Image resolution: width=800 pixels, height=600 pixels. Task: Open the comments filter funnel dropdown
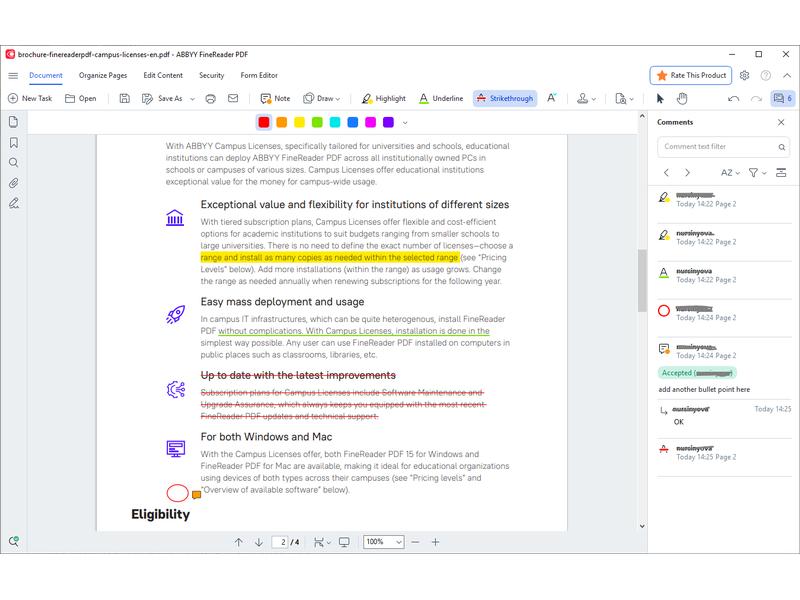(x=757, y=173)
